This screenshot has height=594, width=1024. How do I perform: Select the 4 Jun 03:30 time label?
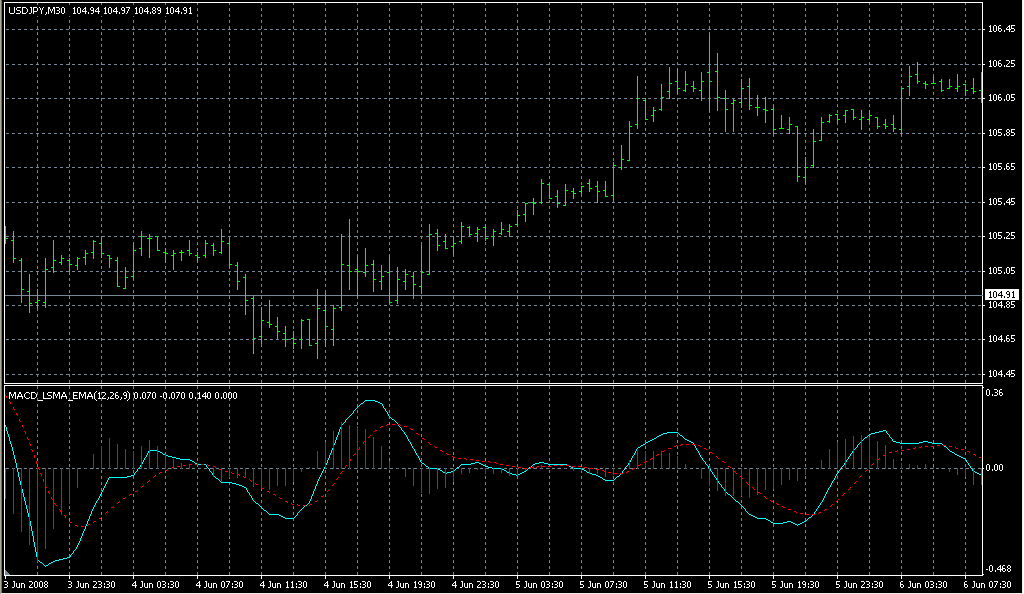(157, 584)
